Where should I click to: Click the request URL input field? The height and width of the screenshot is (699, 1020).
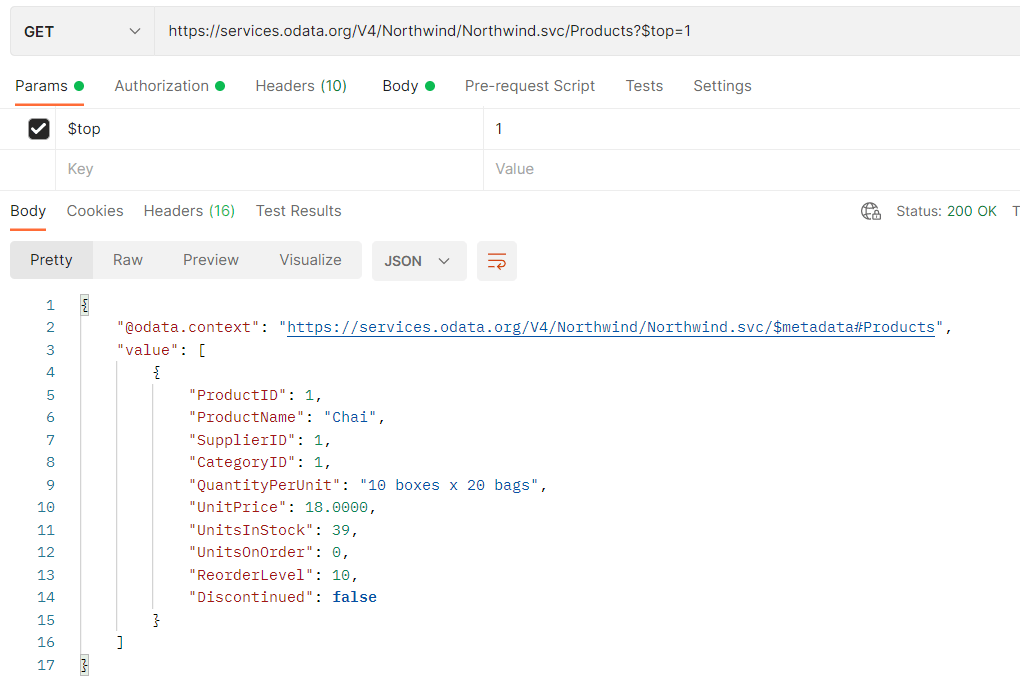click(x=580, y=32)
